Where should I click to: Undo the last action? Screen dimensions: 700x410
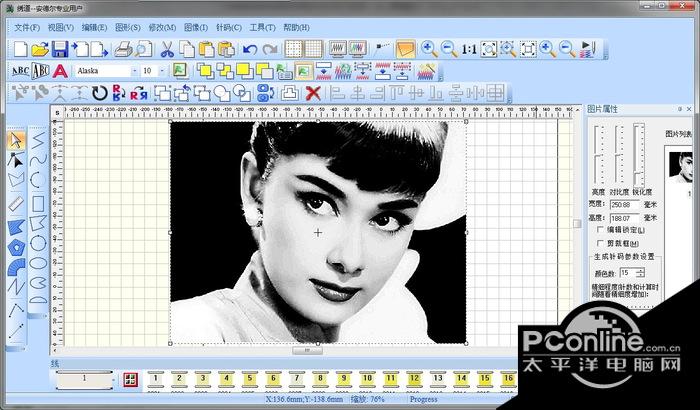pyautogui.click(x=250, y=49)
